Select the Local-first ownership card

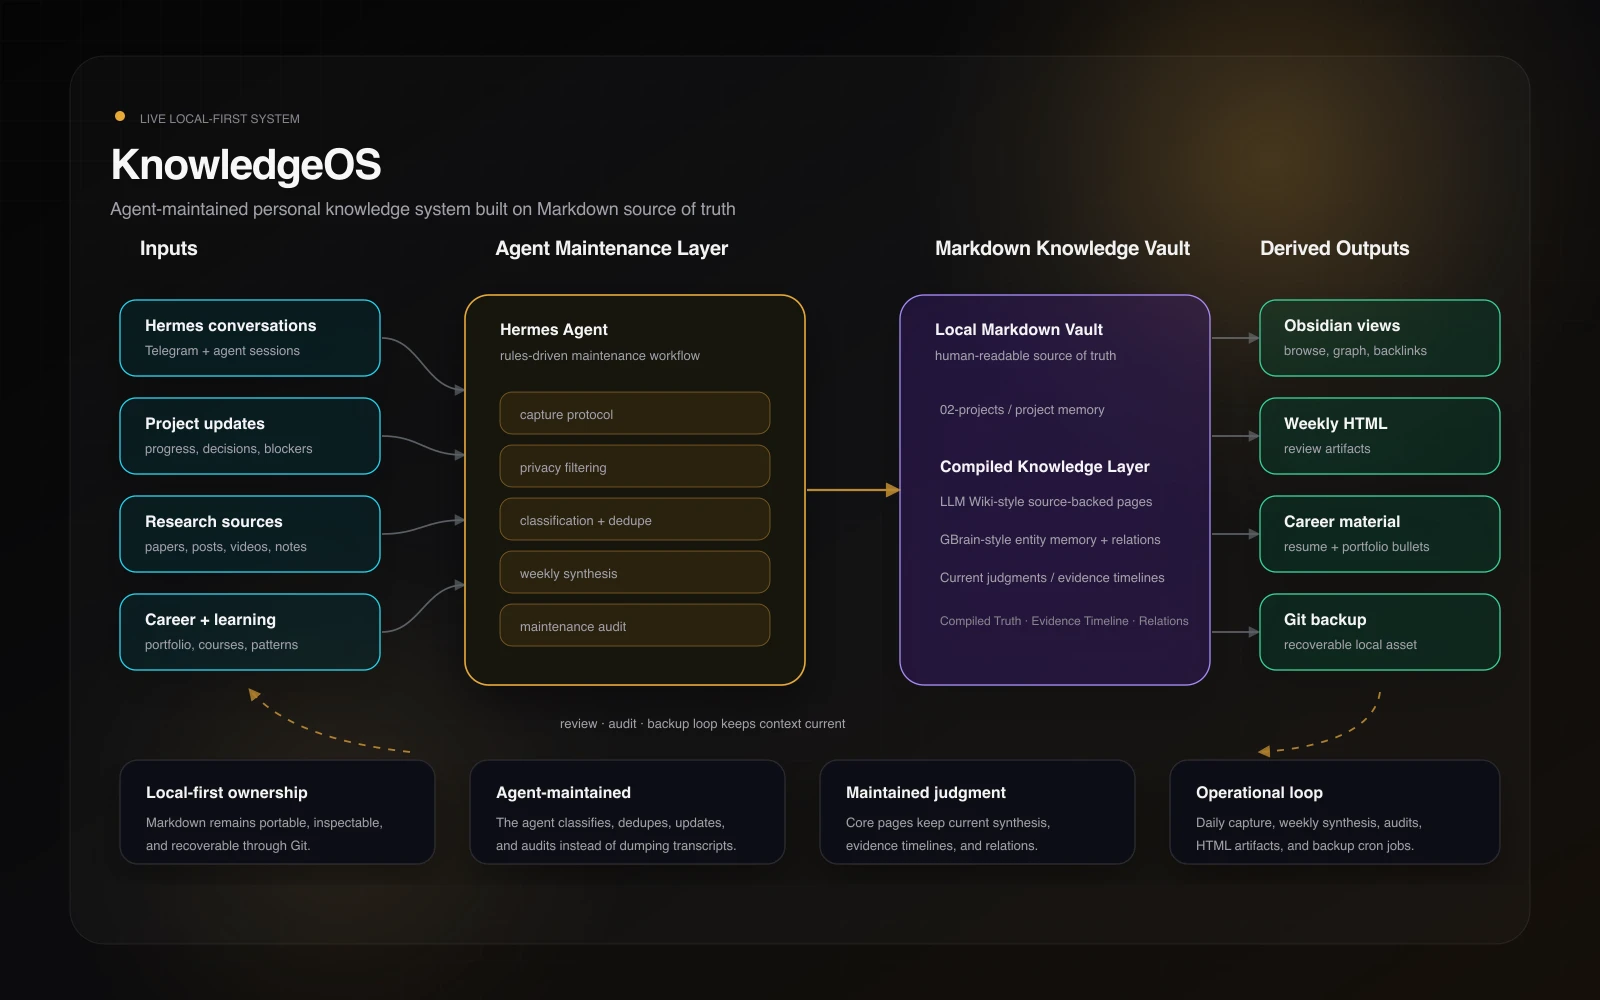[x=277, y=812]
